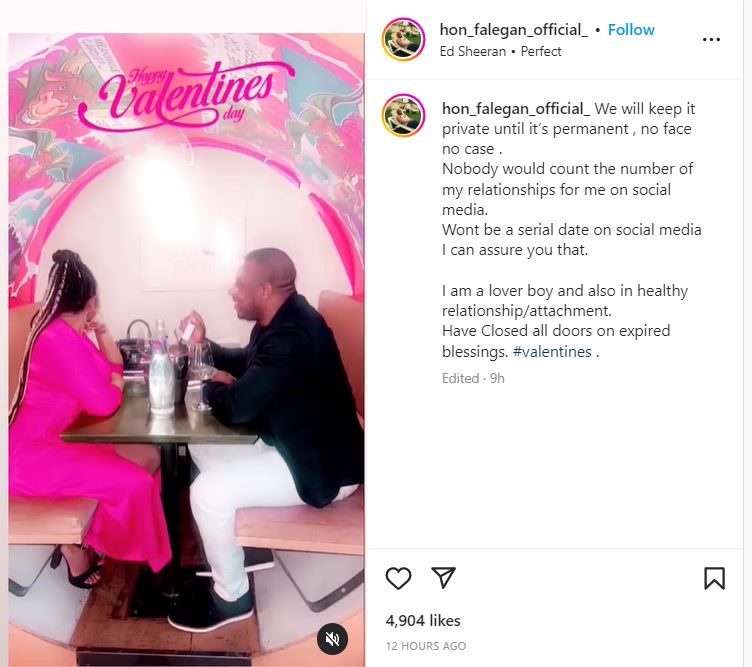The height and width of the screenshot is (667, 752).
Task: Open Ed Sheeran Perfect audio page
Action: [x=500, y=51]
